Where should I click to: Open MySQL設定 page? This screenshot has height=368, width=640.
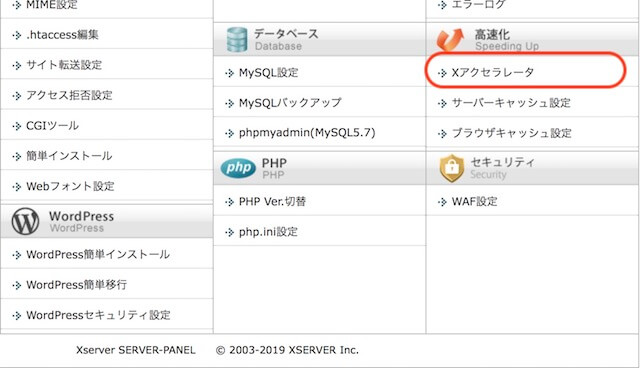(269, 73)
